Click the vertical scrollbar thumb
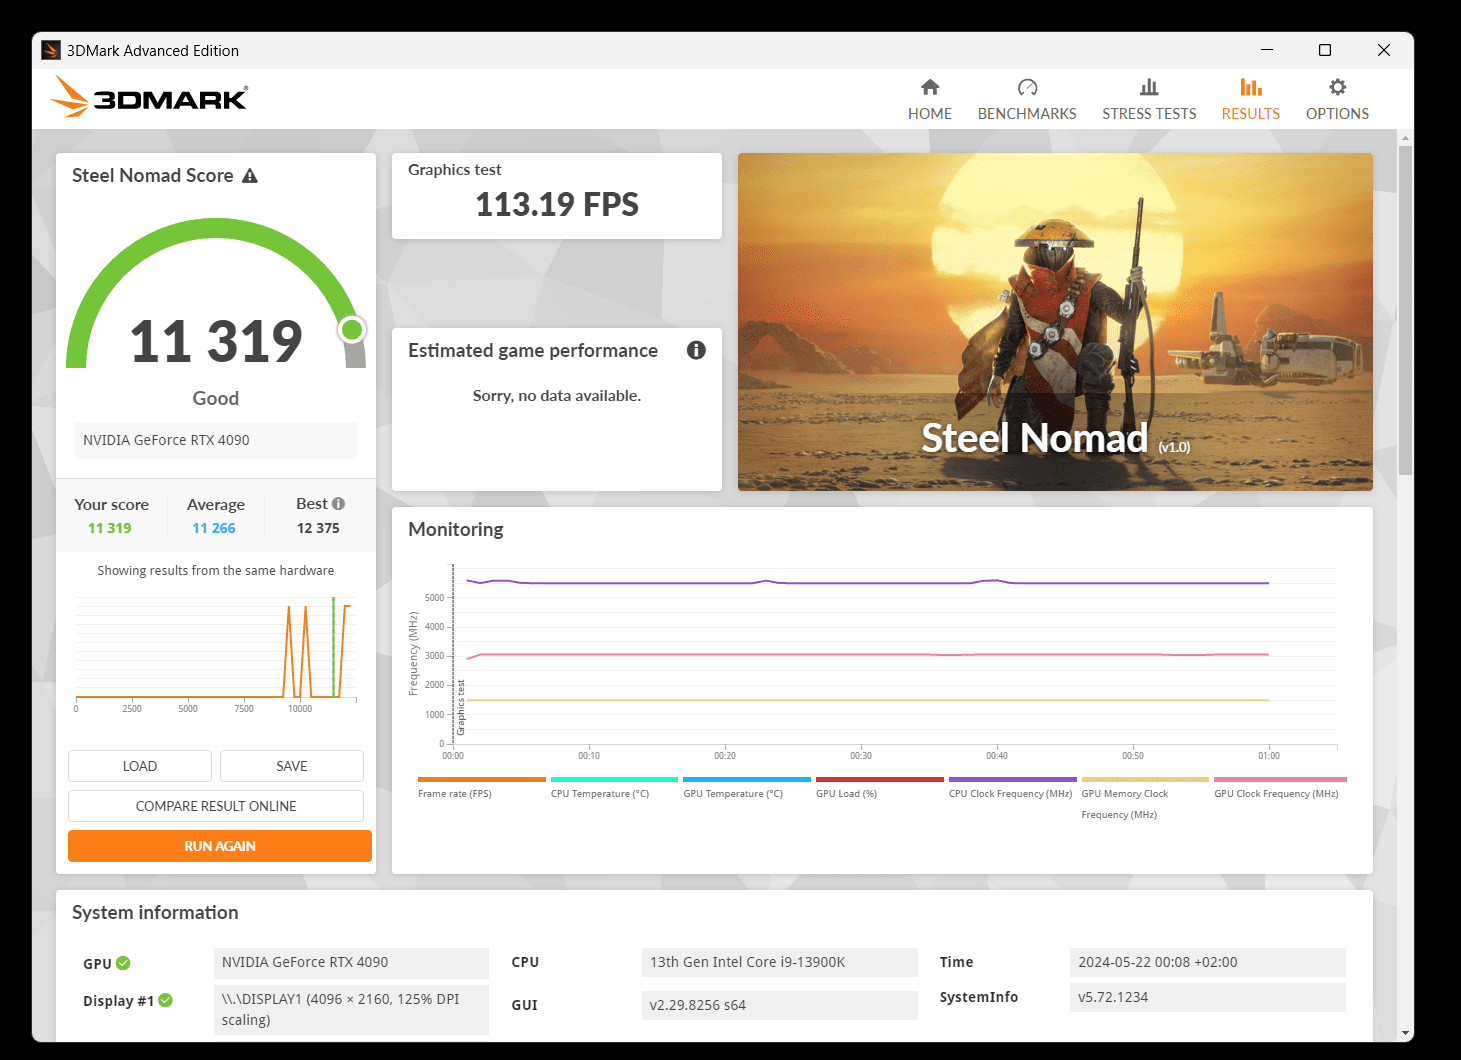Viewport: 1461px width, 1060px height. [x=1406, y=310]
